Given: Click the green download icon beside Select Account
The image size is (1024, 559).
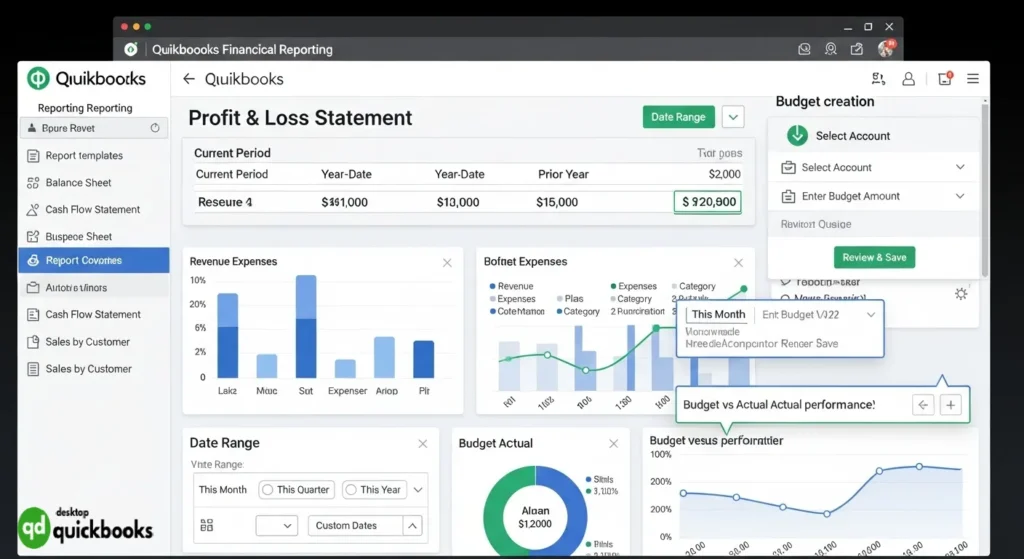Looking at the screenshot, I should [x=797, y=136].
